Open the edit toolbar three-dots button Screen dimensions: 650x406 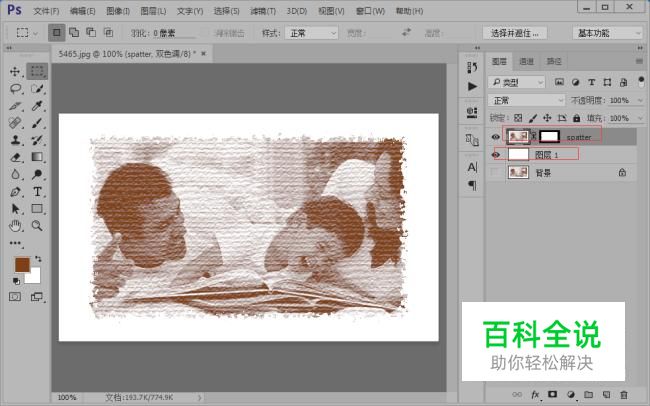click(x=15, y=243)
